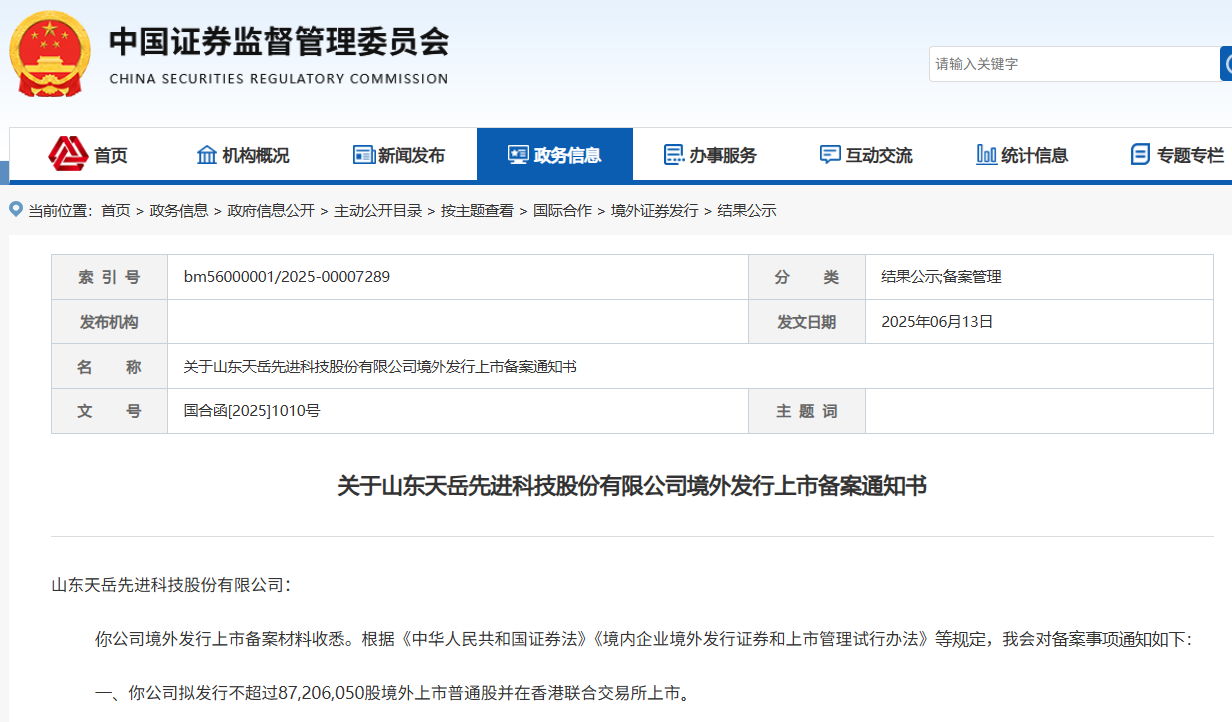Screen dimensions: 1232x722
Task: Click the 专题专栏 document icon
Action: 1140,155
